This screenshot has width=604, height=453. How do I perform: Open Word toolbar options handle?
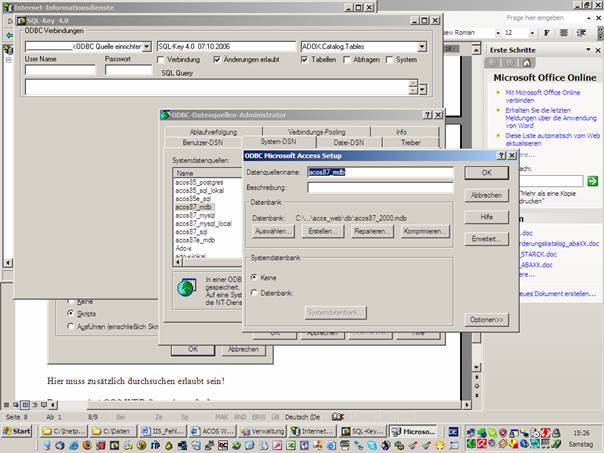click(x=600, y=33)
